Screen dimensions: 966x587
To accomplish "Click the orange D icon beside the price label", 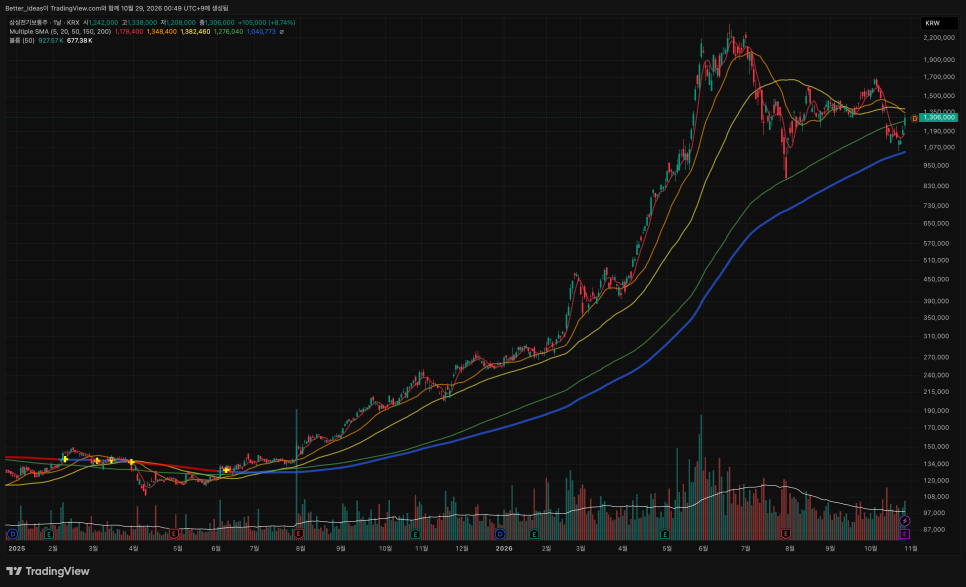I will [914, 118].
